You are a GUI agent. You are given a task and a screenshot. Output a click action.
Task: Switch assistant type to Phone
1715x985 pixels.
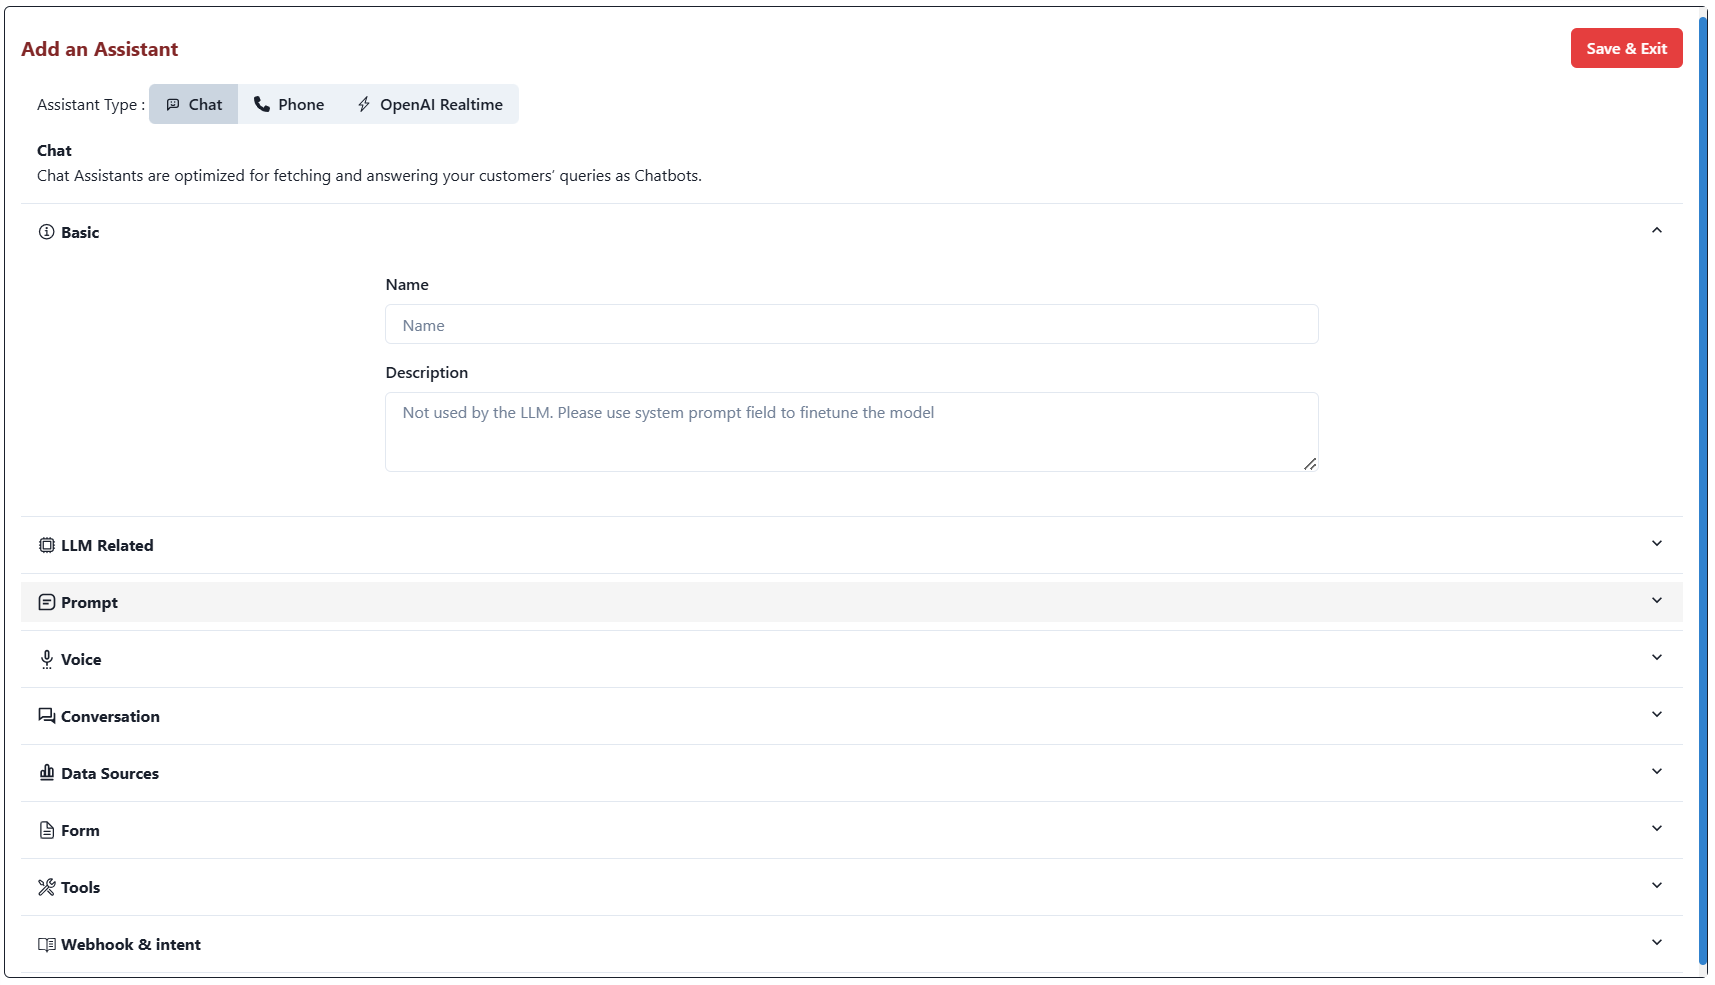pos(289,104)
